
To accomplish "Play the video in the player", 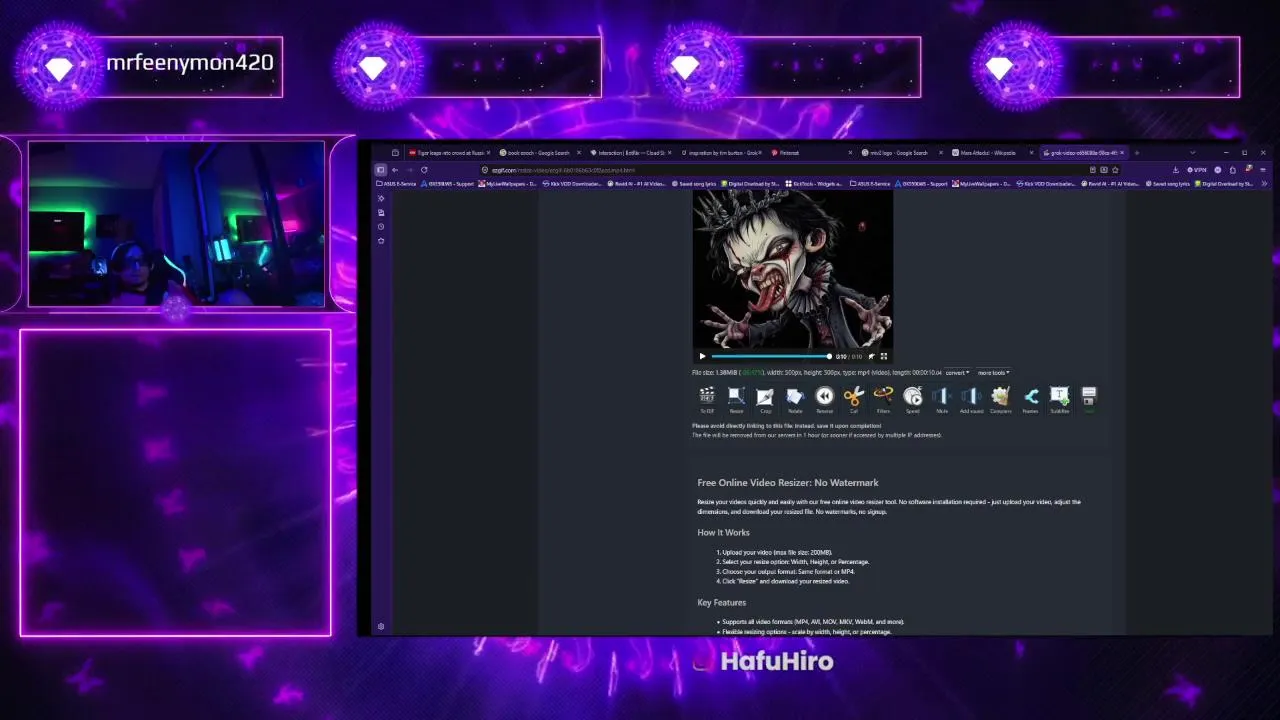I will tap(702, 356).
